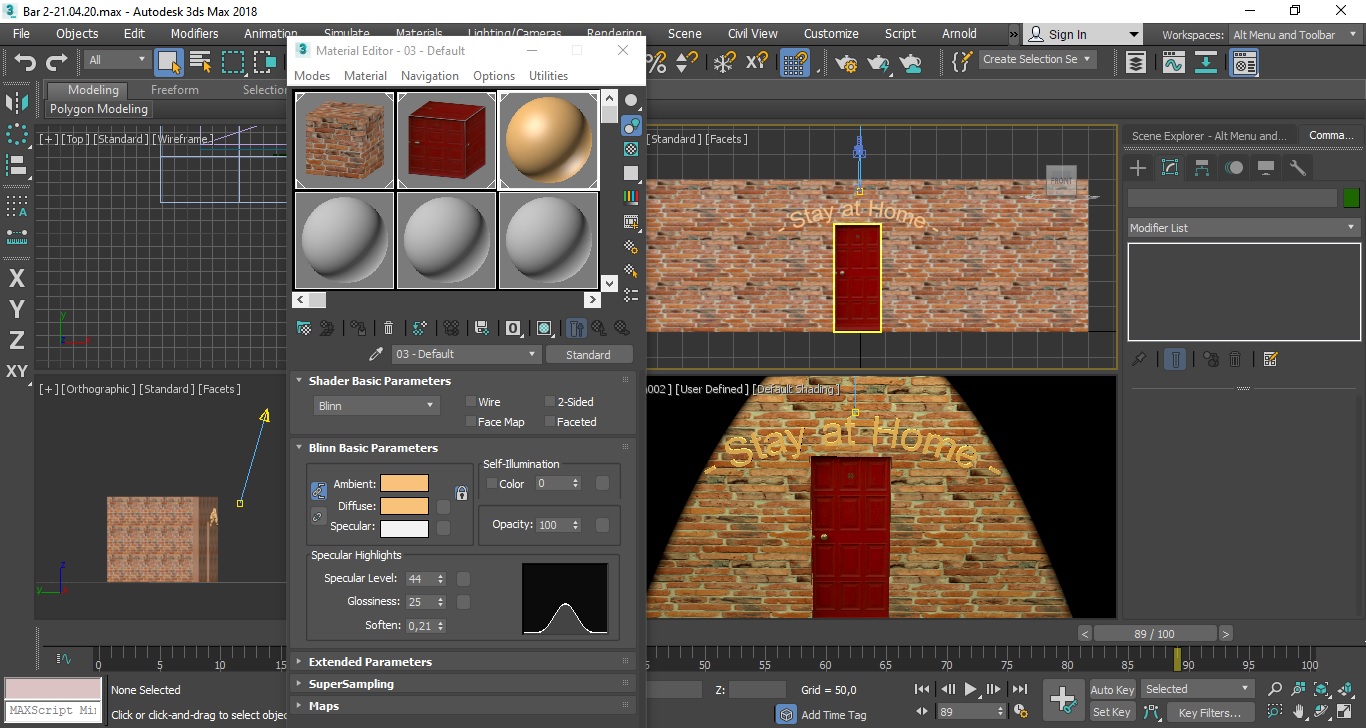
Task: Click the large Set Keys key button
Action: pos(1062,700)
